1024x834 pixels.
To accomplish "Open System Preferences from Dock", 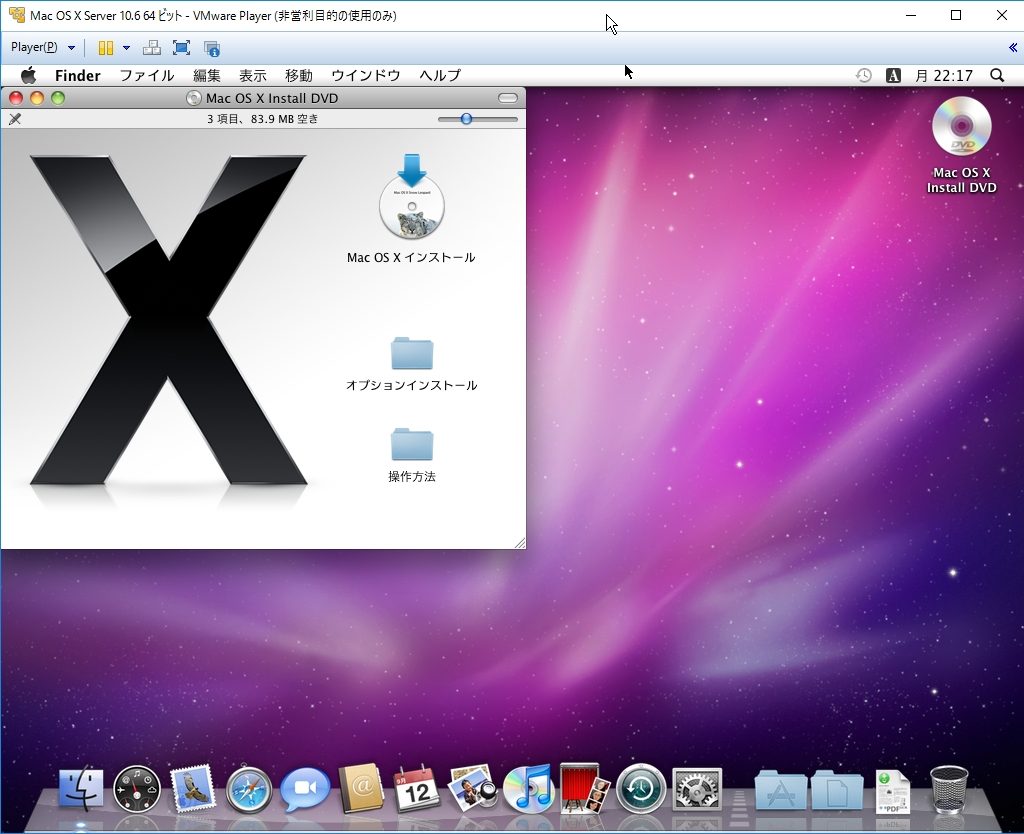I will coord(697,789).
